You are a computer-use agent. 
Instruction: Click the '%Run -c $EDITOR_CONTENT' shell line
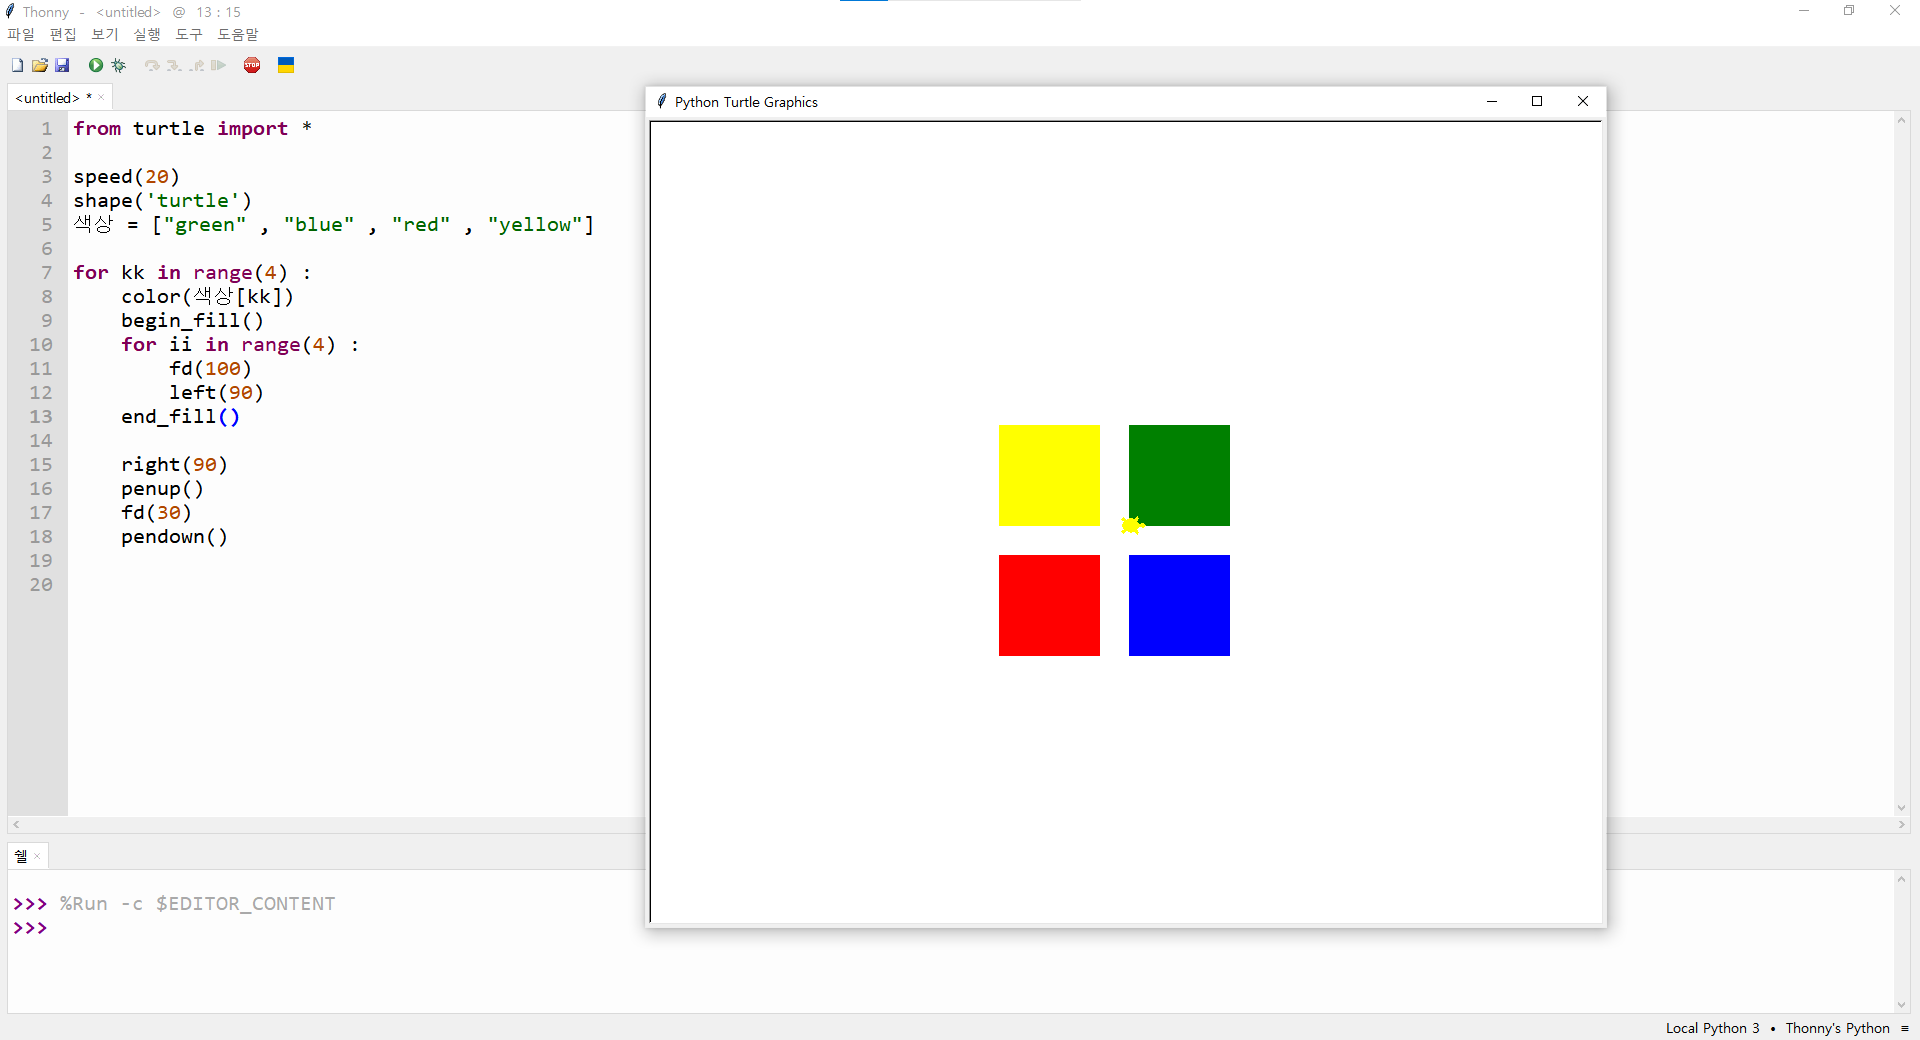point(197,904)
